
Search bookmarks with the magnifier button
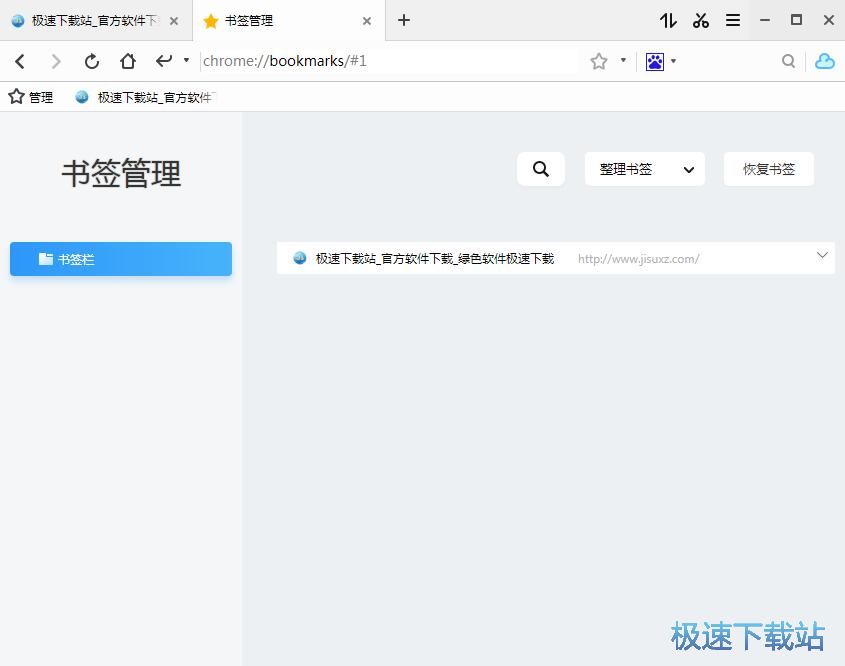pyautogui.click(x=541, y=169)
